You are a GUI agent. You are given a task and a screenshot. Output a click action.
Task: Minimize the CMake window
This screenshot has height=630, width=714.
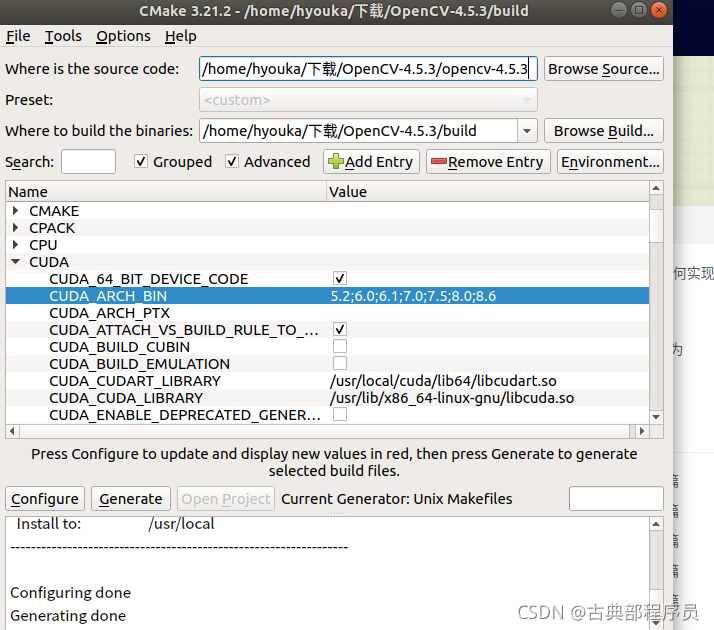[619, 10]
